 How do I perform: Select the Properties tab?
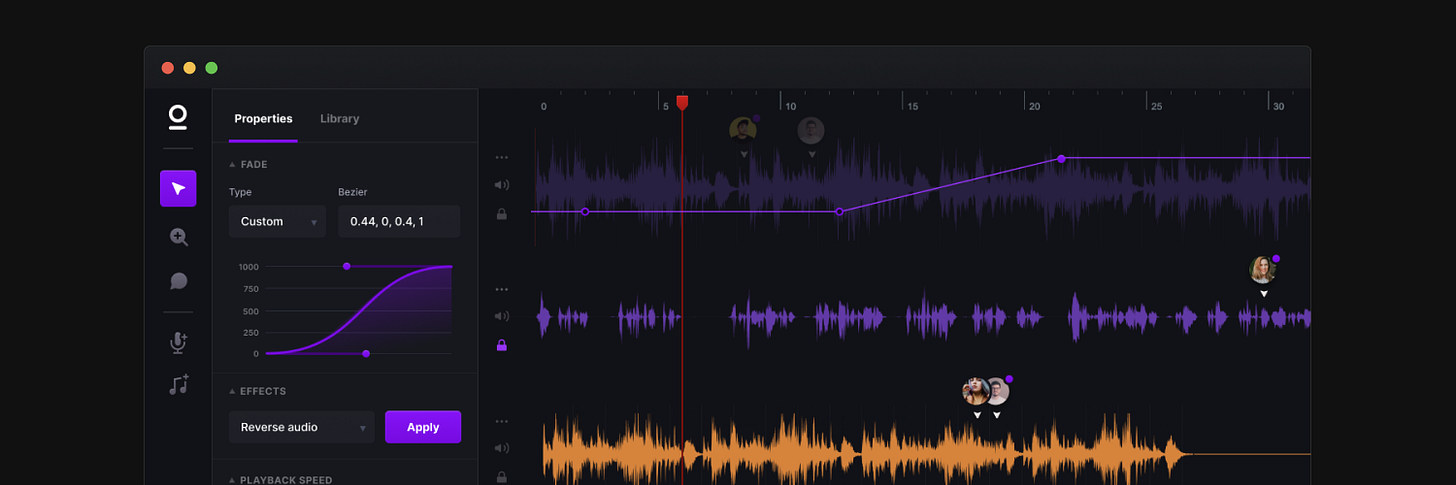point(263,118)
